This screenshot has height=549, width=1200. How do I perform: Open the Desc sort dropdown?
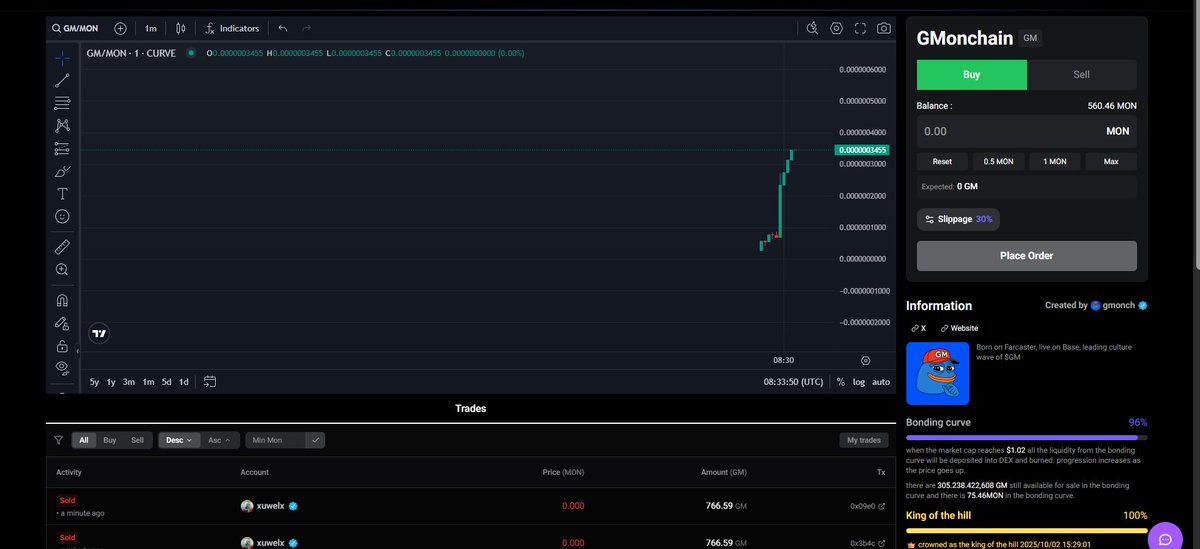[x=179, y=440]
